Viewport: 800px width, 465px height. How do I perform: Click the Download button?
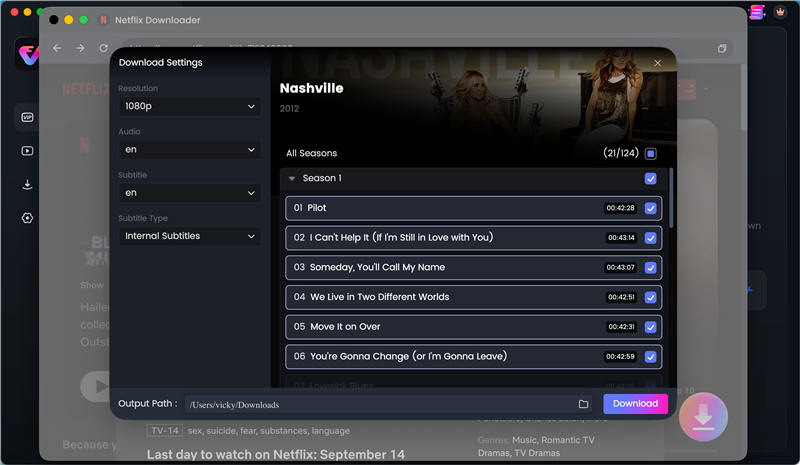tap(636, 404)
